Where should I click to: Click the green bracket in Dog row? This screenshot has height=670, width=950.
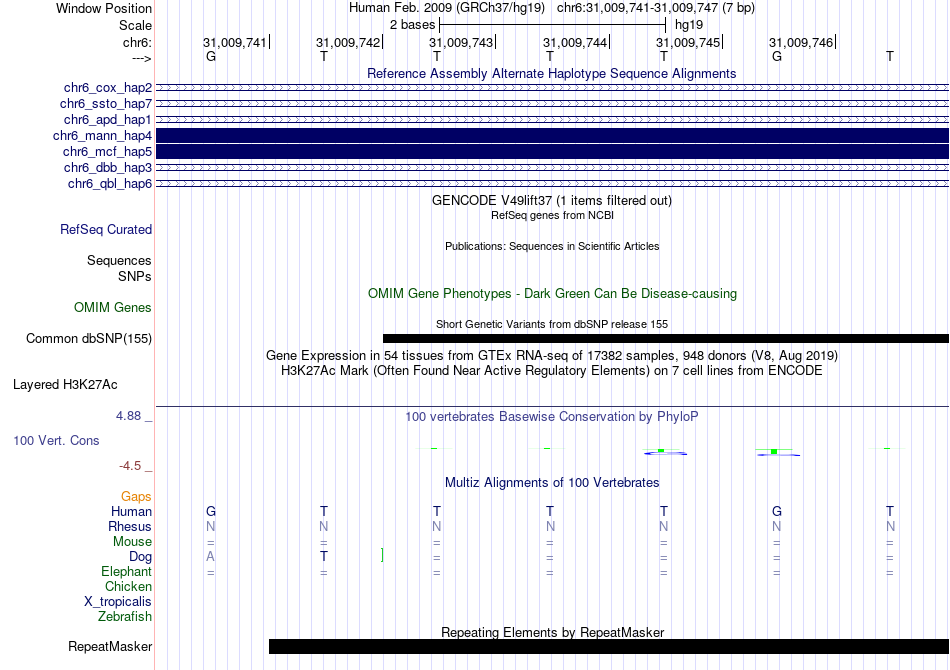pyautogui.click(x=382, y=555)
